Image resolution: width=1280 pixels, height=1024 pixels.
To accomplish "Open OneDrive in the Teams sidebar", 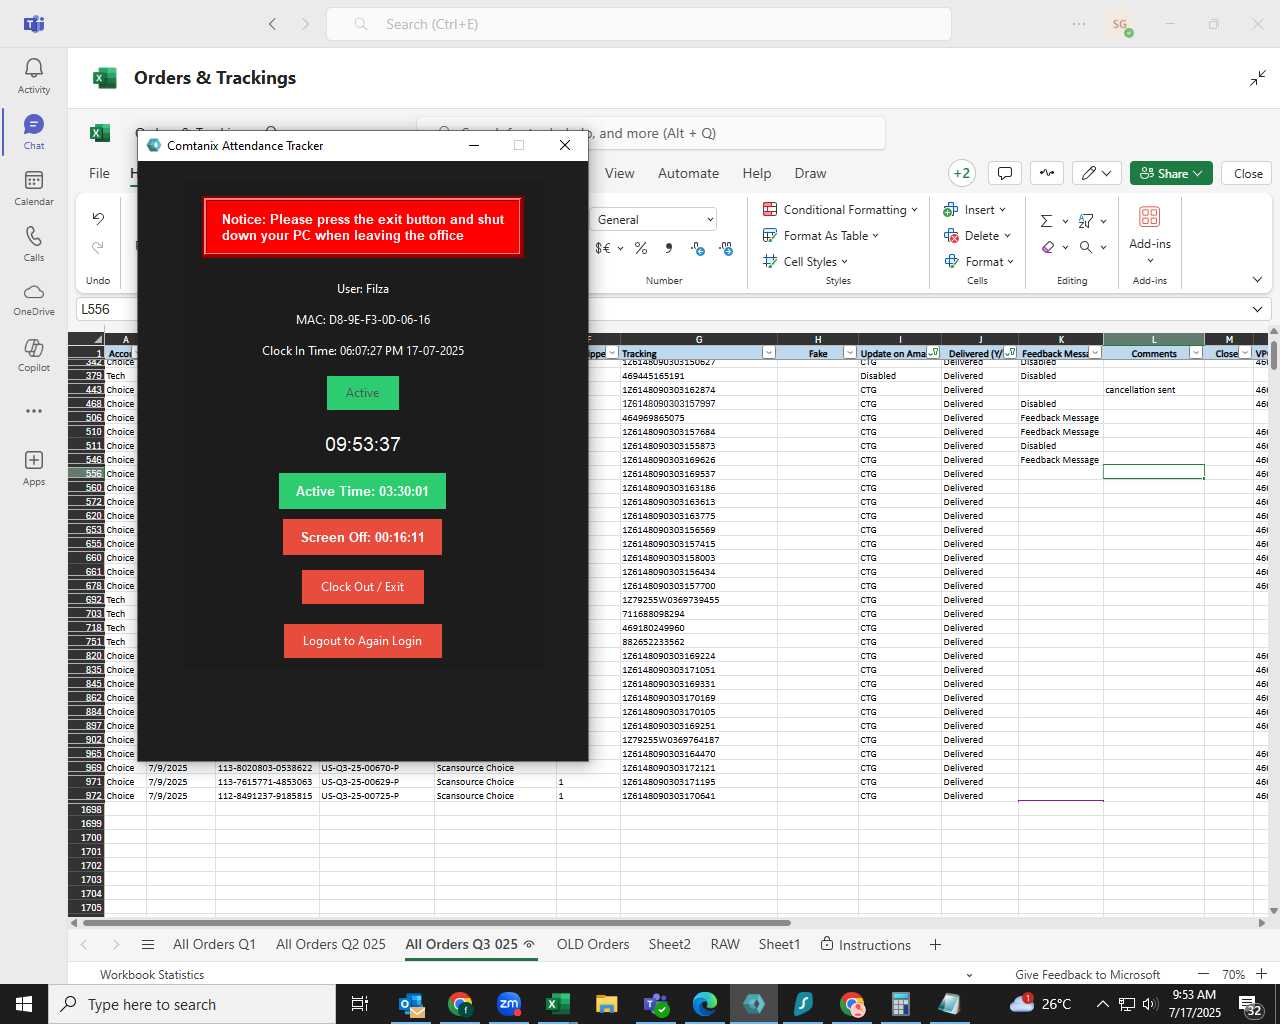I will [x=34, y=299].
